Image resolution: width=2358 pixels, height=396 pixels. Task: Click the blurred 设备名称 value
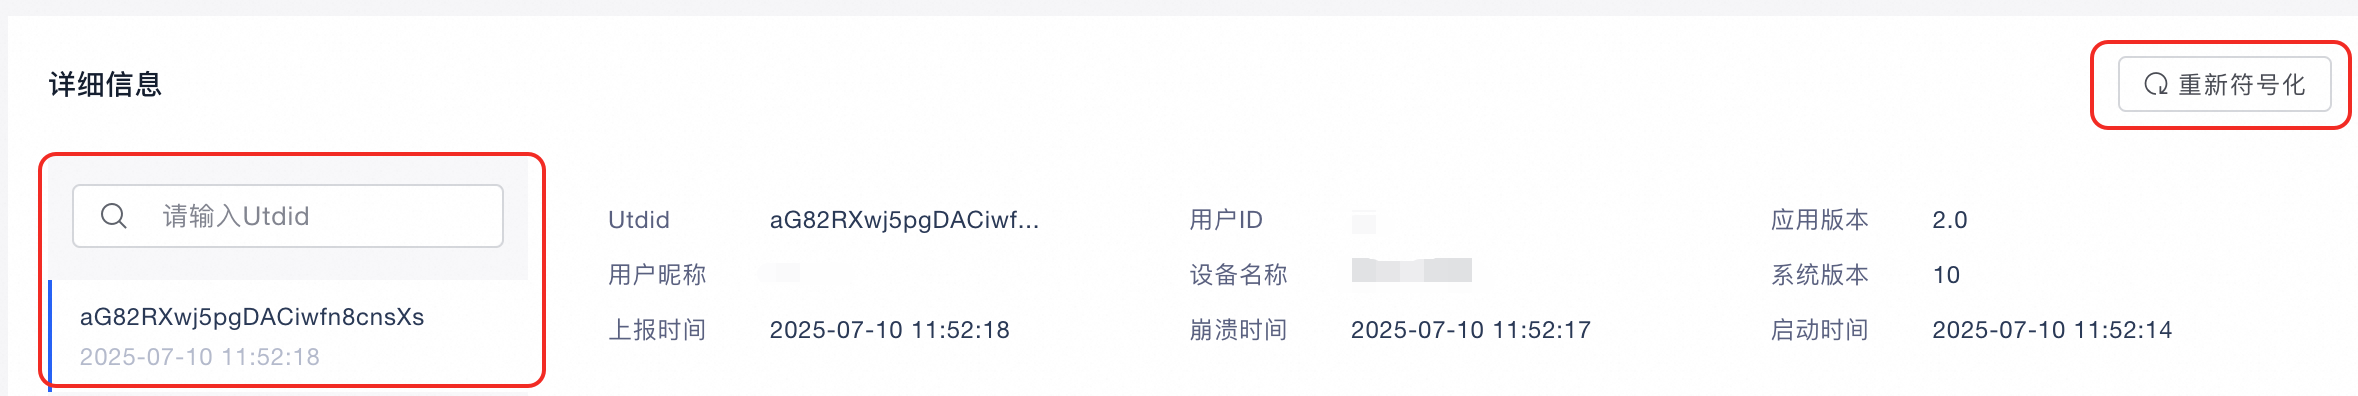1411,270
